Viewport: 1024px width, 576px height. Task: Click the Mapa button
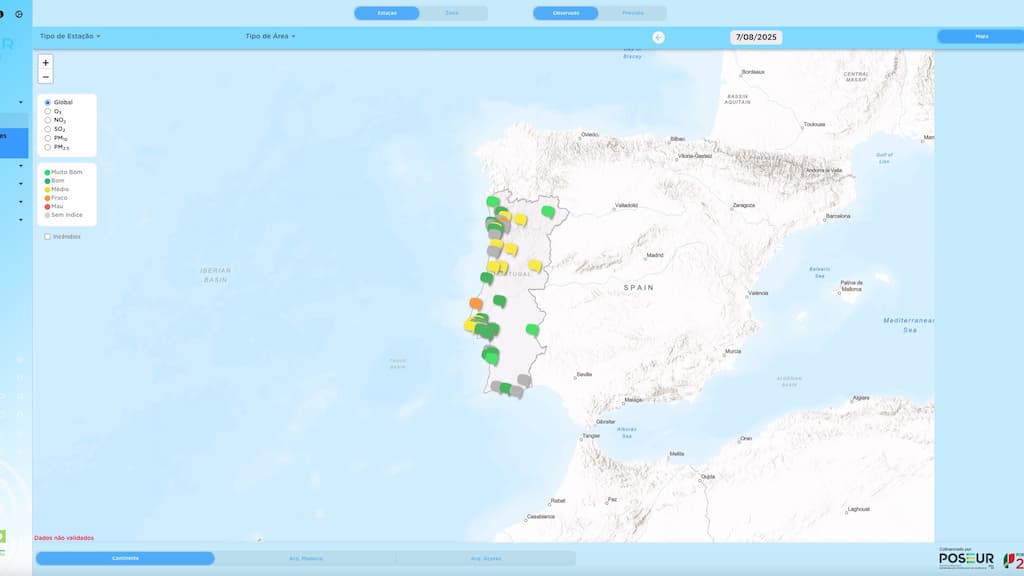[980, 36]
